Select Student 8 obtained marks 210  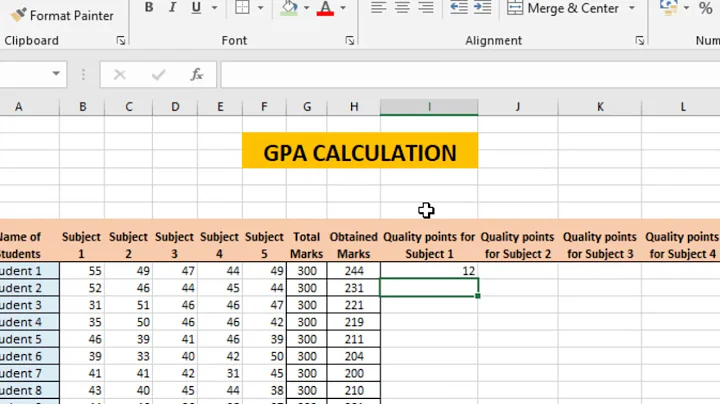pos(354,390)
